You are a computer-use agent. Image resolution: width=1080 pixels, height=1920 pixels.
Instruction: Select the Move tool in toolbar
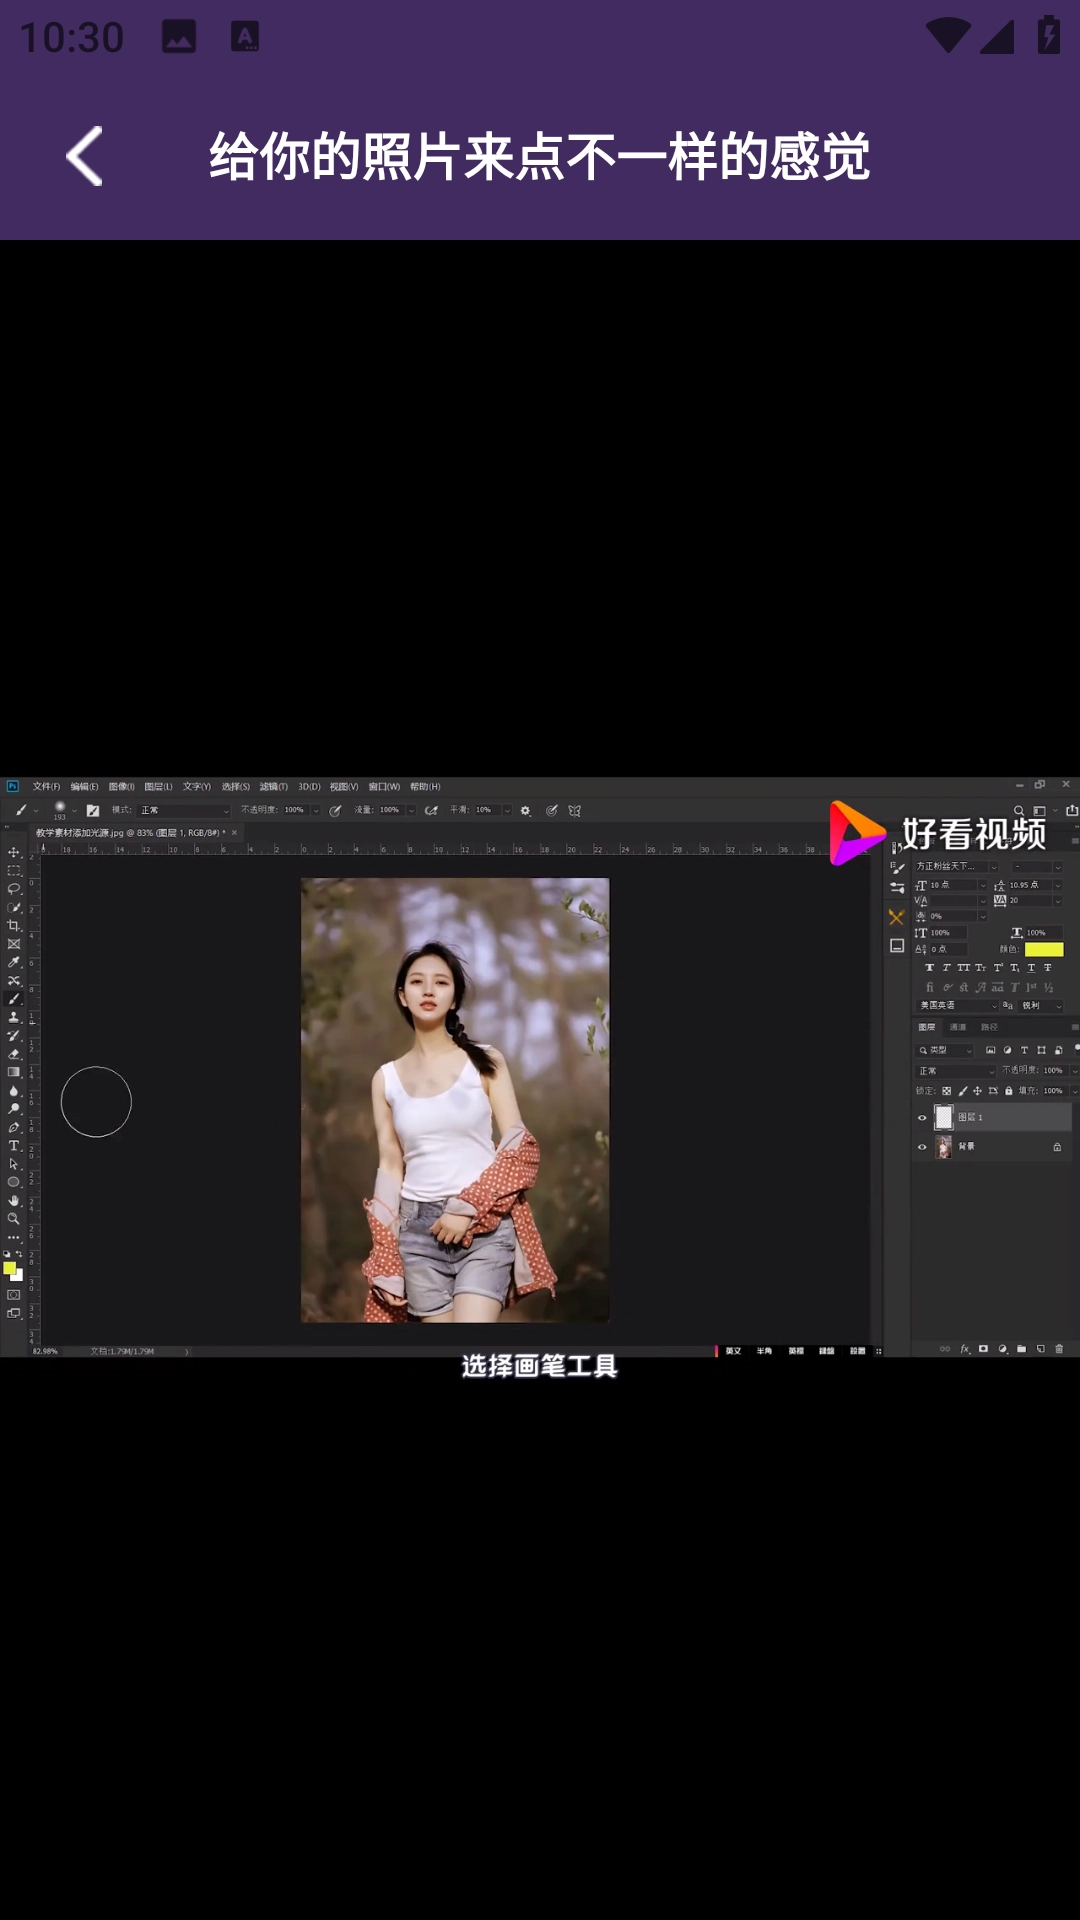pyautogui.click(x=14, y=852)
